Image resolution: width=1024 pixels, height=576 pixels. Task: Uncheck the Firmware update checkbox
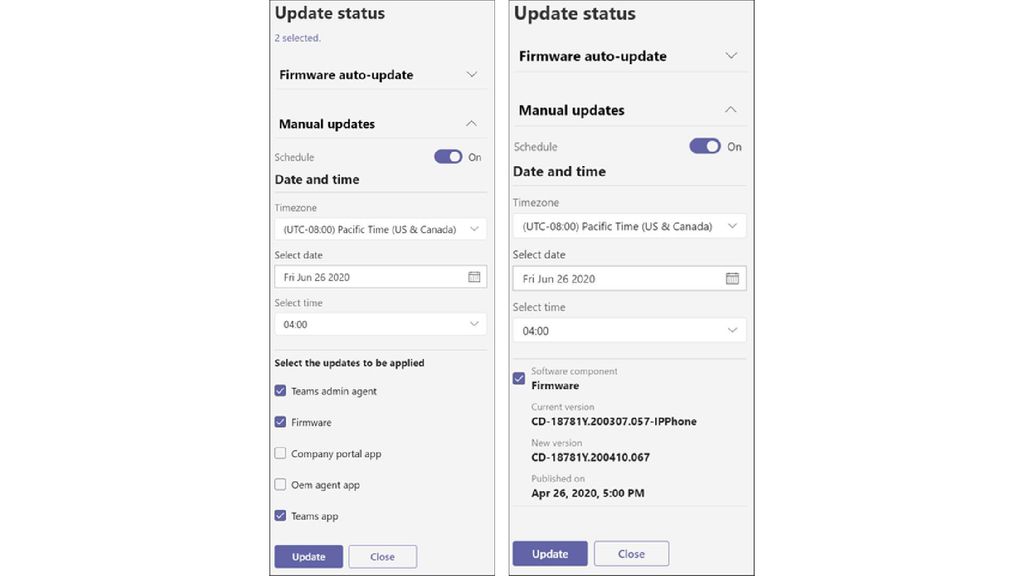[280, 422]
